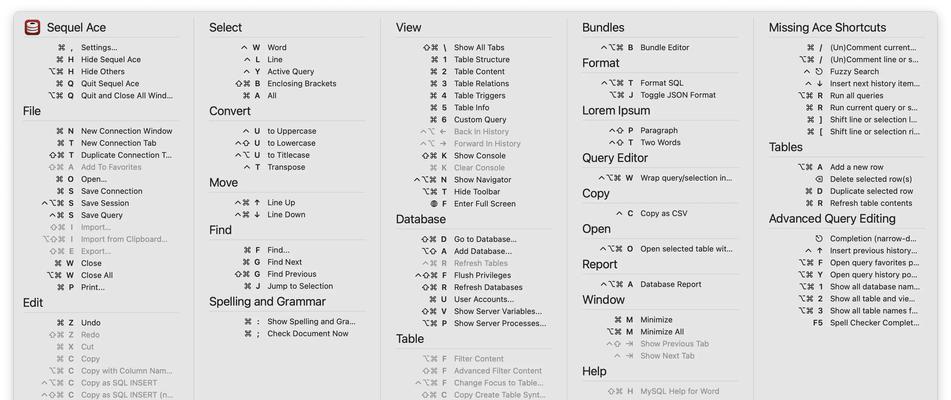
Task: Select Copy as CSV entry
Action: pos(664,213)
